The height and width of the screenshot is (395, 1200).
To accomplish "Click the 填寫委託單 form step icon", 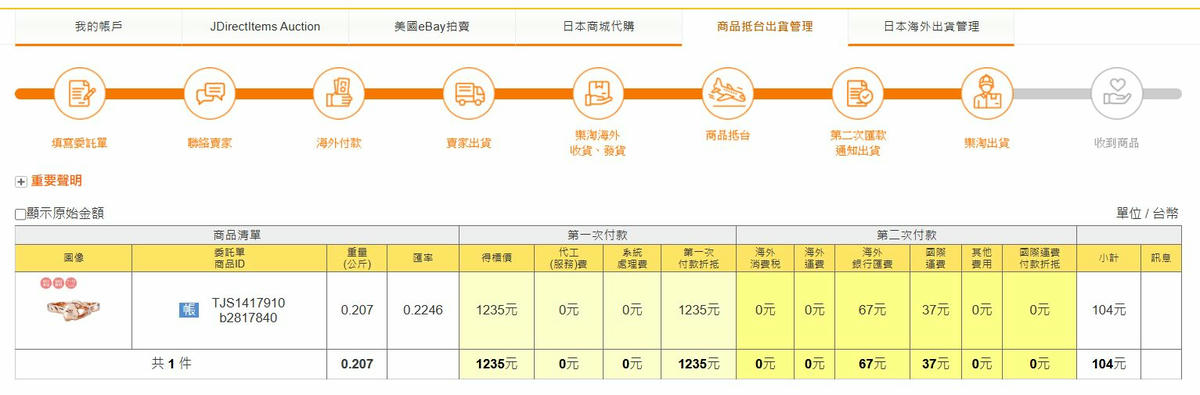I will 80,93.
